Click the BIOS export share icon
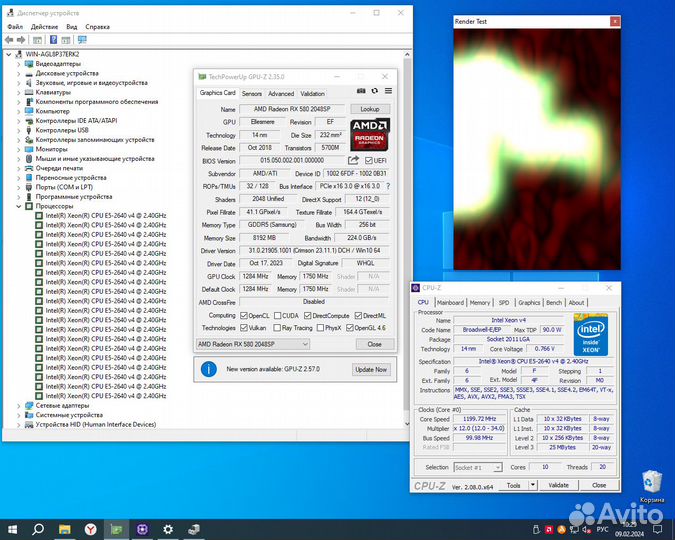675x540 pixels. click(354, 160)
